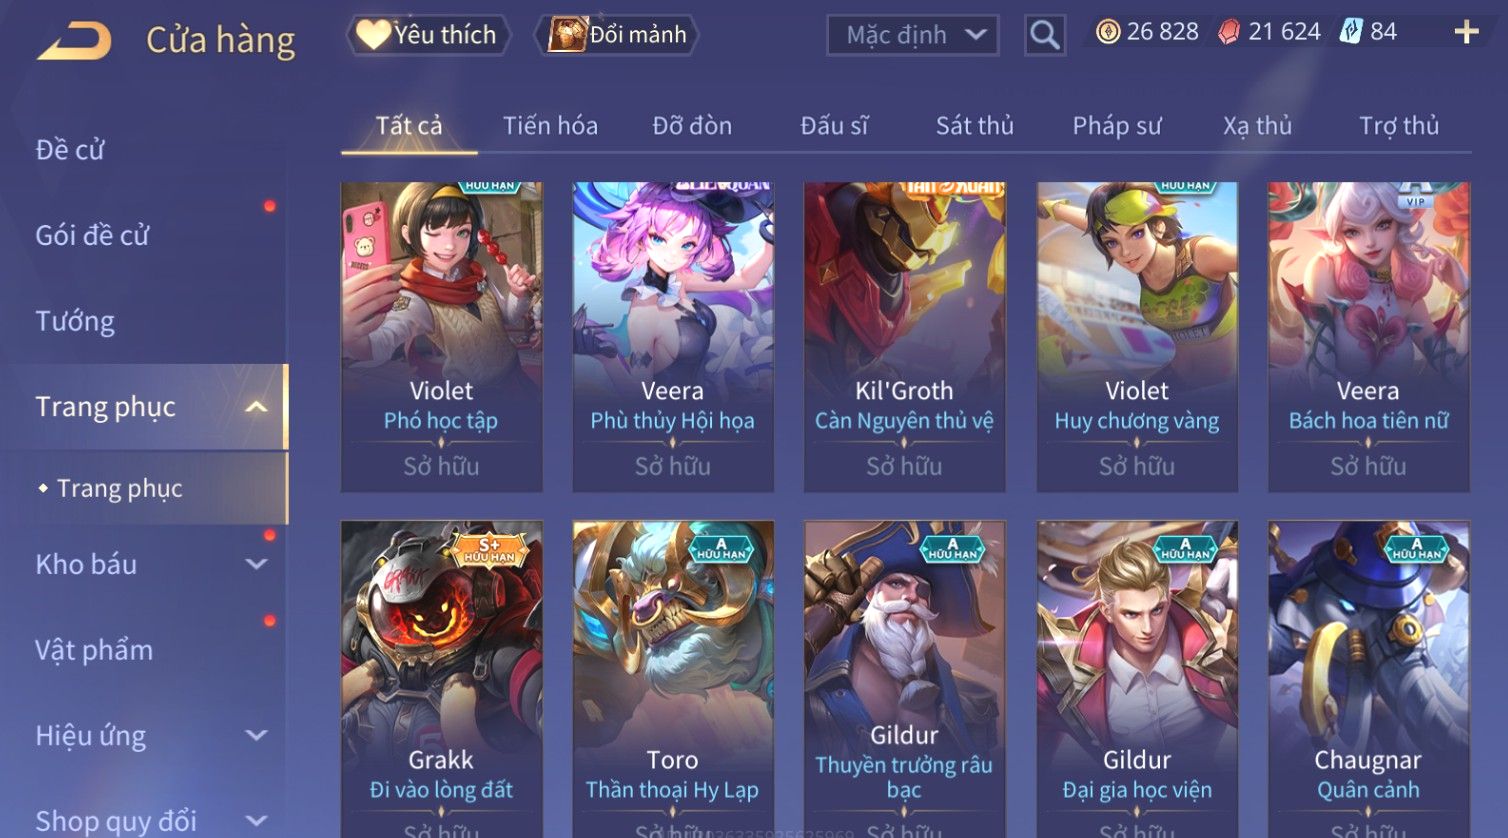Image resolution: width=1508 pixels, height=838 pixels.
Task: Switch to the Tiến hóa tab
Action: (550, 126)
